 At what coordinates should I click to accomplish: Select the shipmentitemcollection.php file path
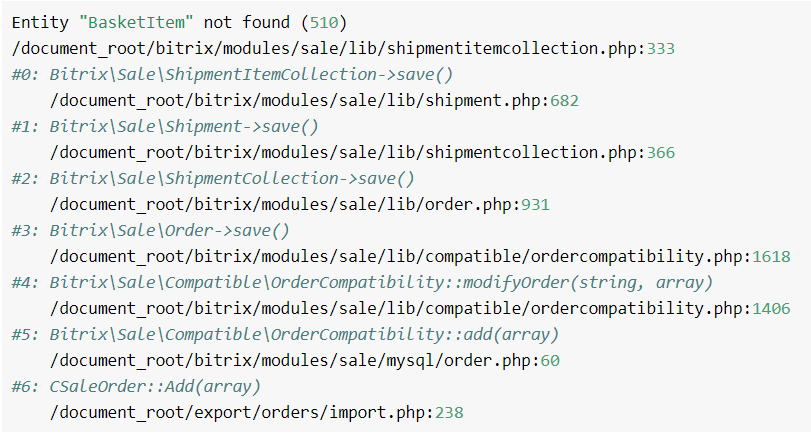tap(328, 49)
